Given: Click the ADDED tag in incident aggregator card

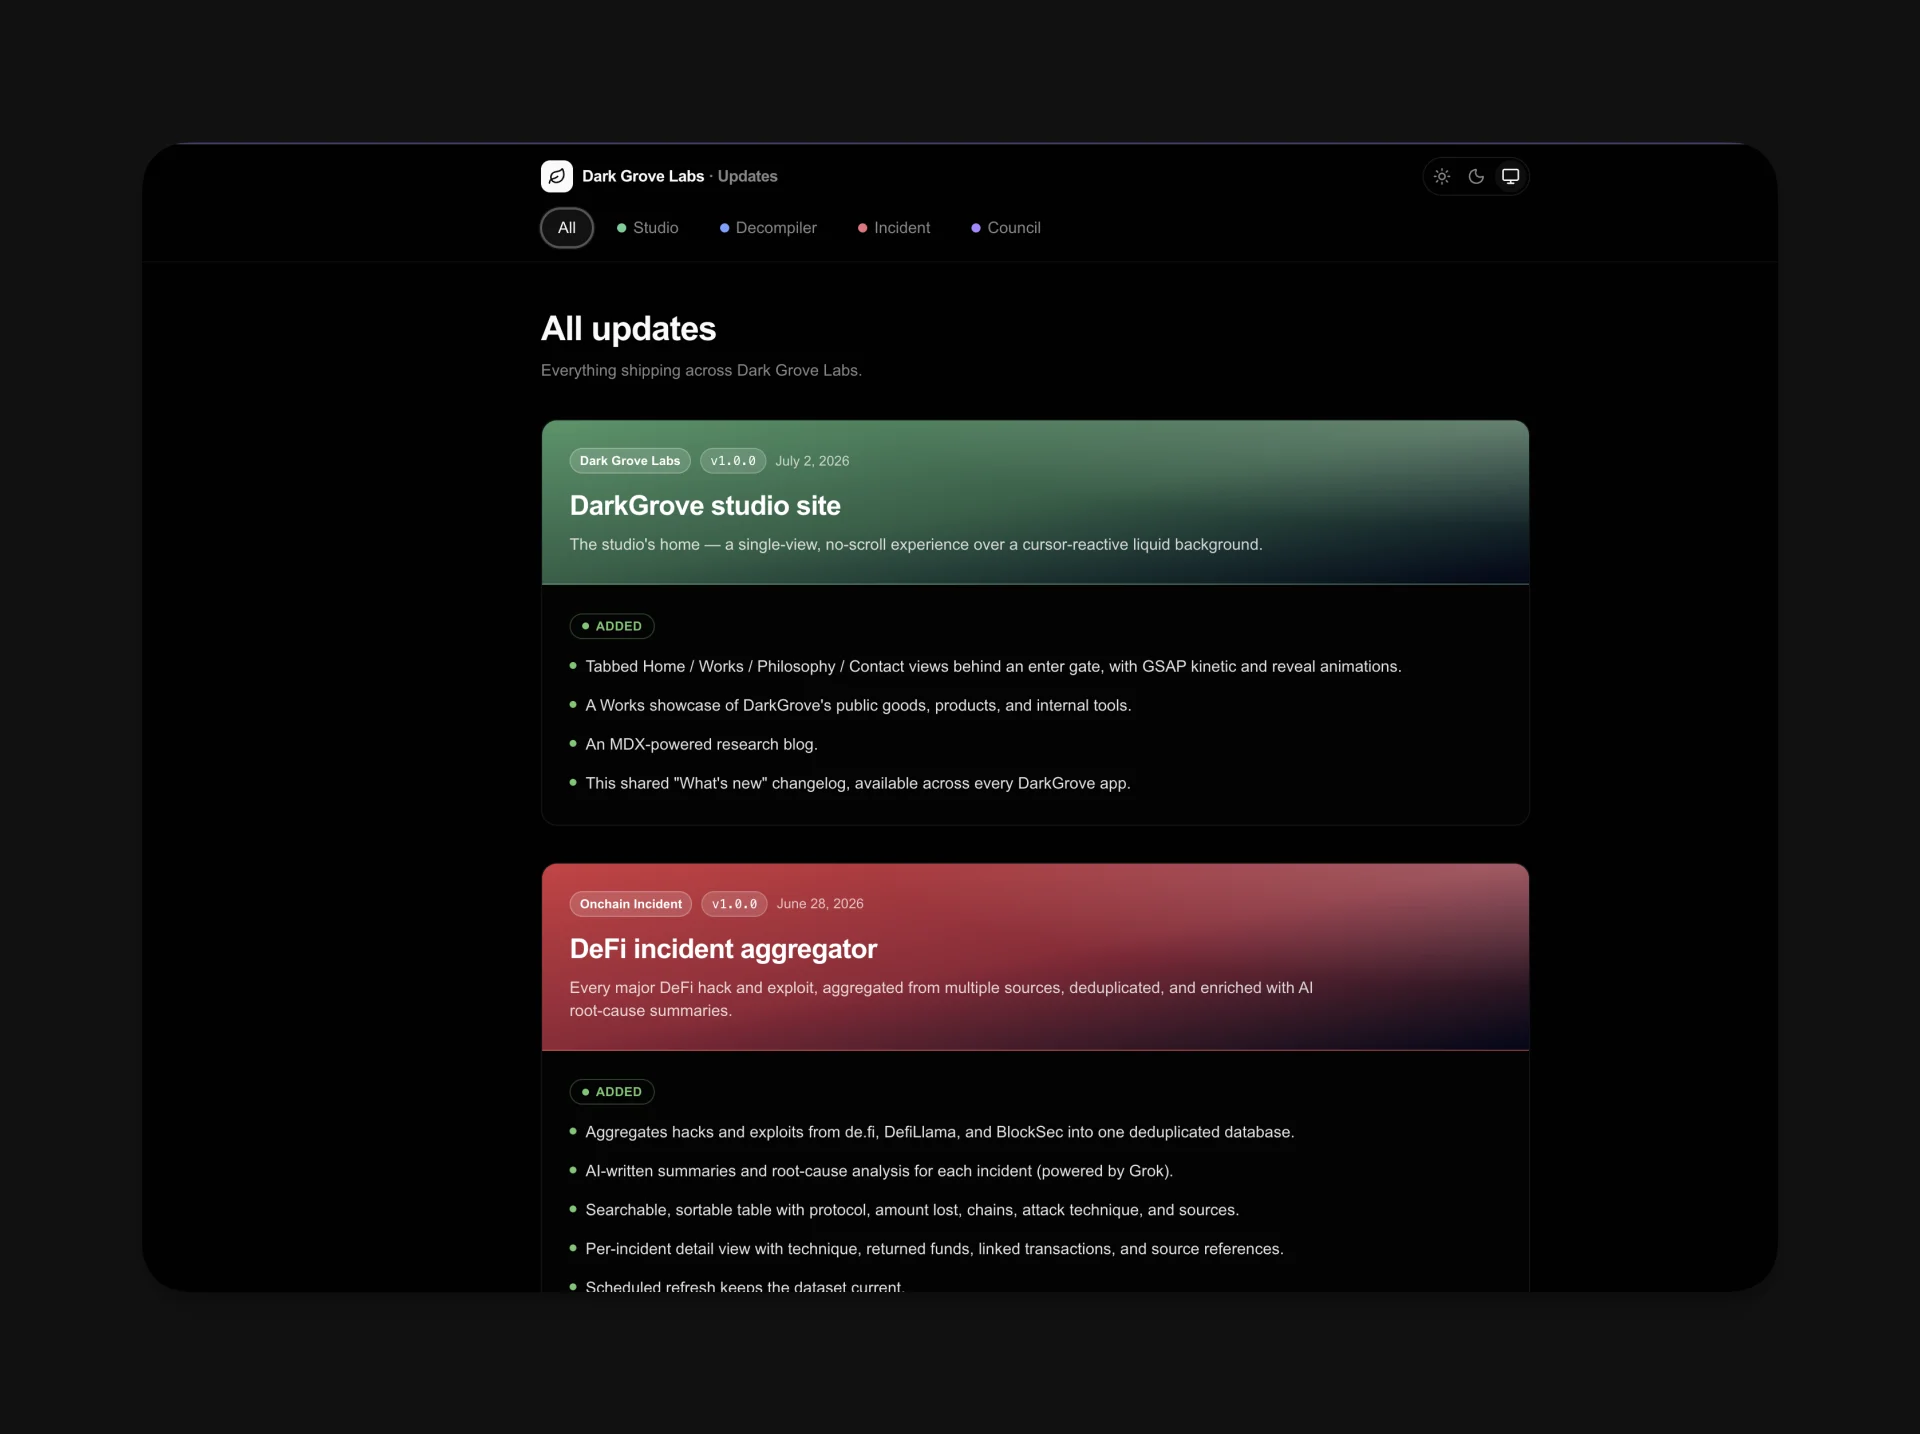Looking at the screenshot, I should coord(612,1092).
